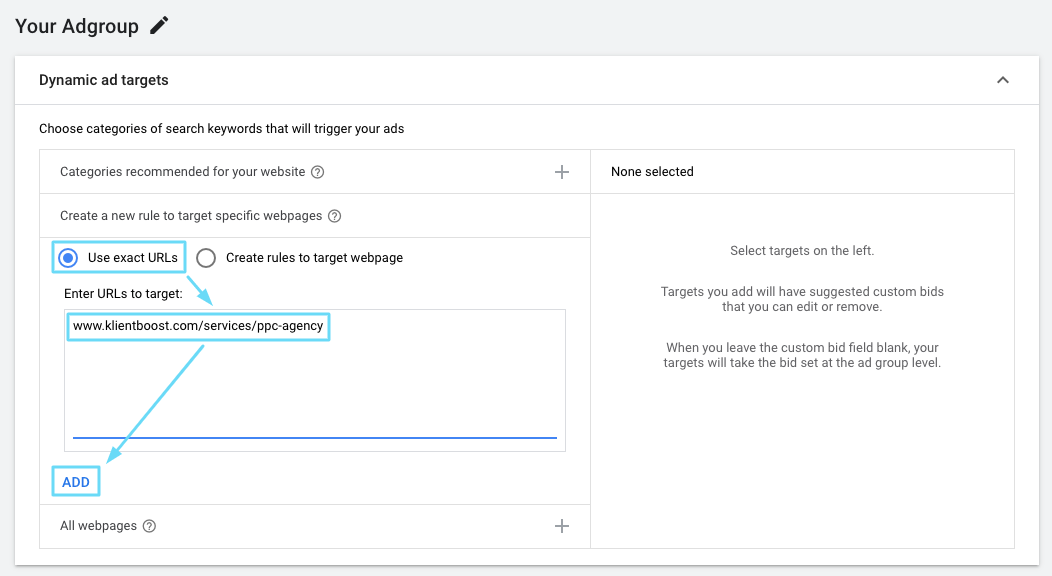Open the help icon beside Create a new rule
This screenshot has width=1052, height=576.
[335, 216]
